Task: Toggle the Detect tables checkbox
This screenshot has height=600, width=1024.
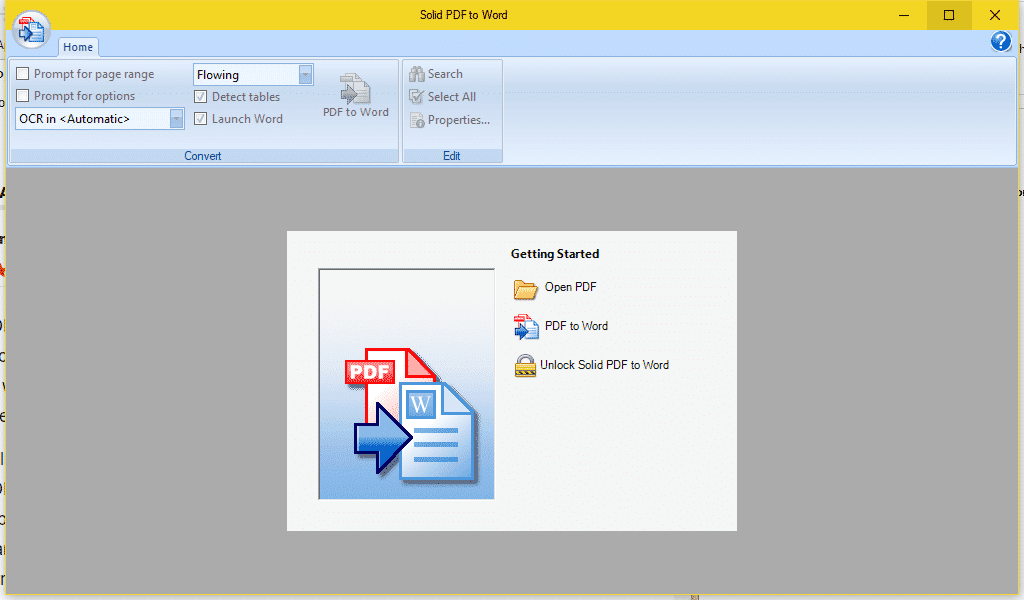Action: tap(200, 97)
